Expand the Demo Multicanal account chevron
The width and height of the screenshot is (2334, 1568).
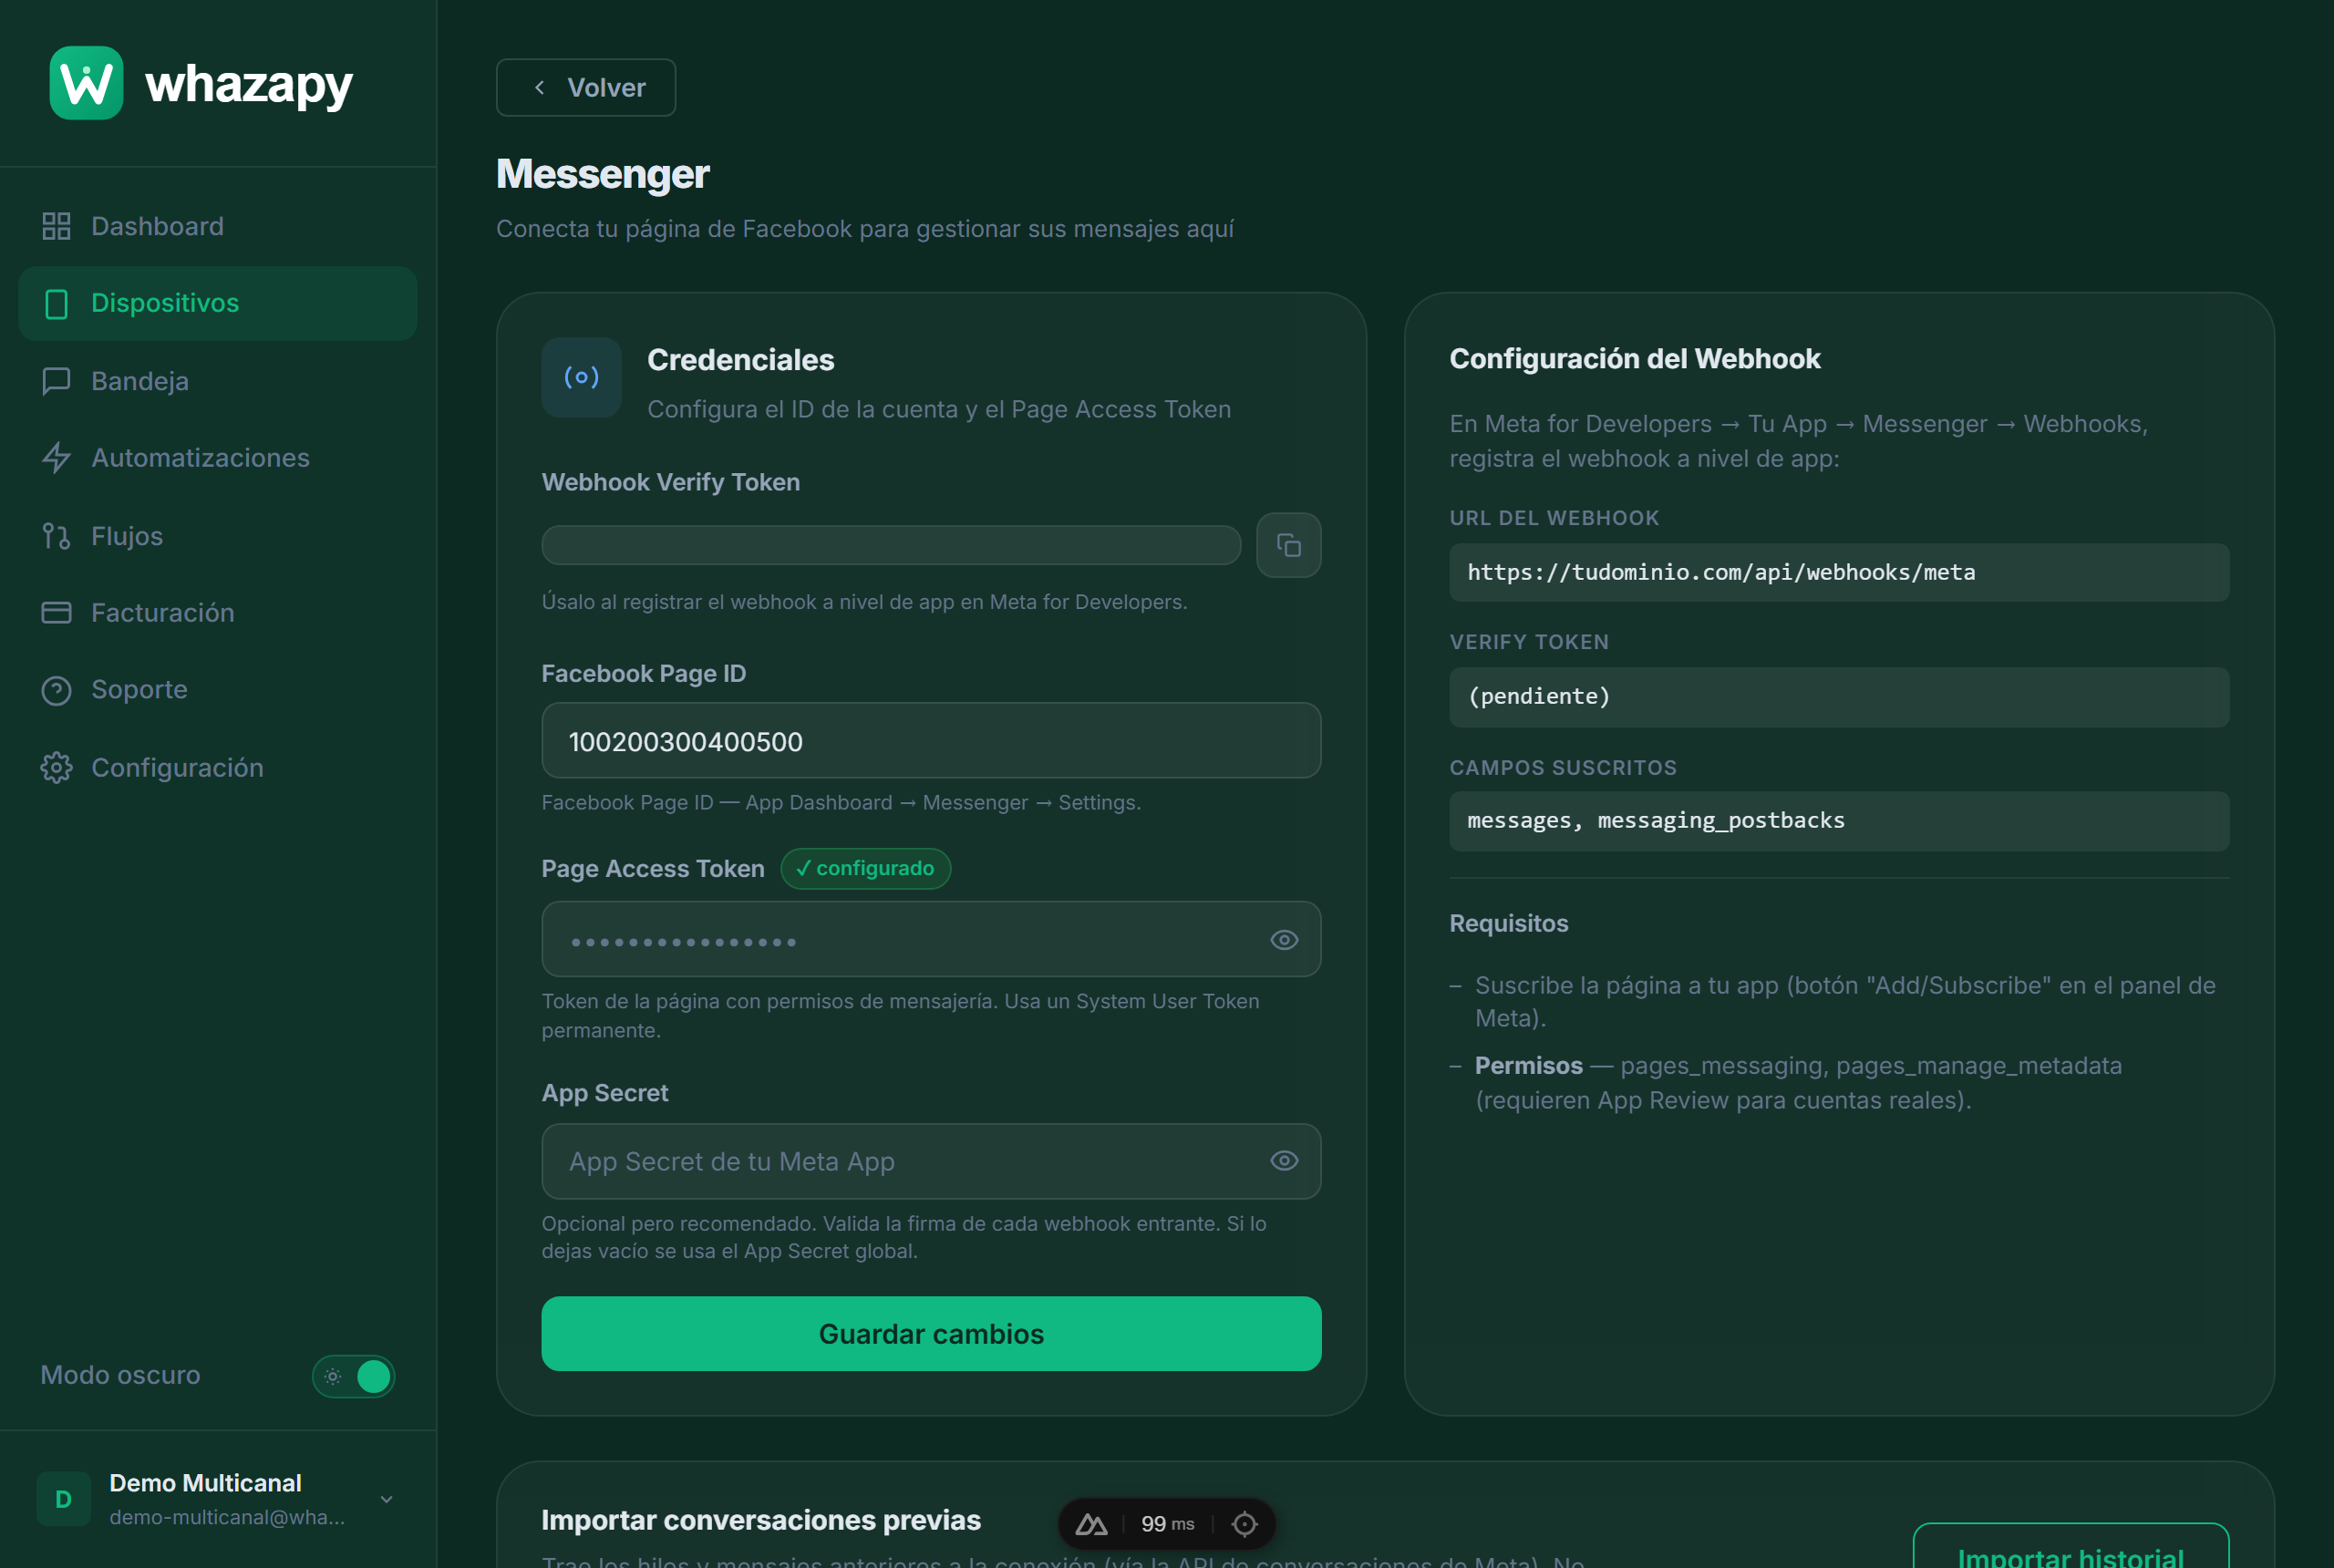click(x=387, y=1499)
